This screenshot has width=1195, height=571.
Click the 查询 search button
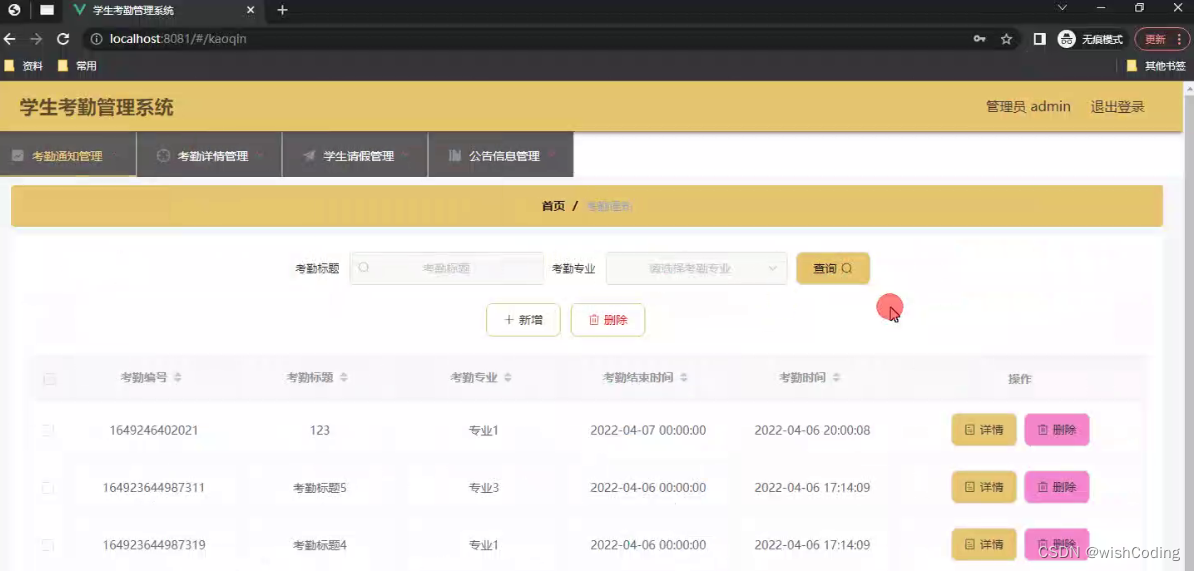[833, 268]
